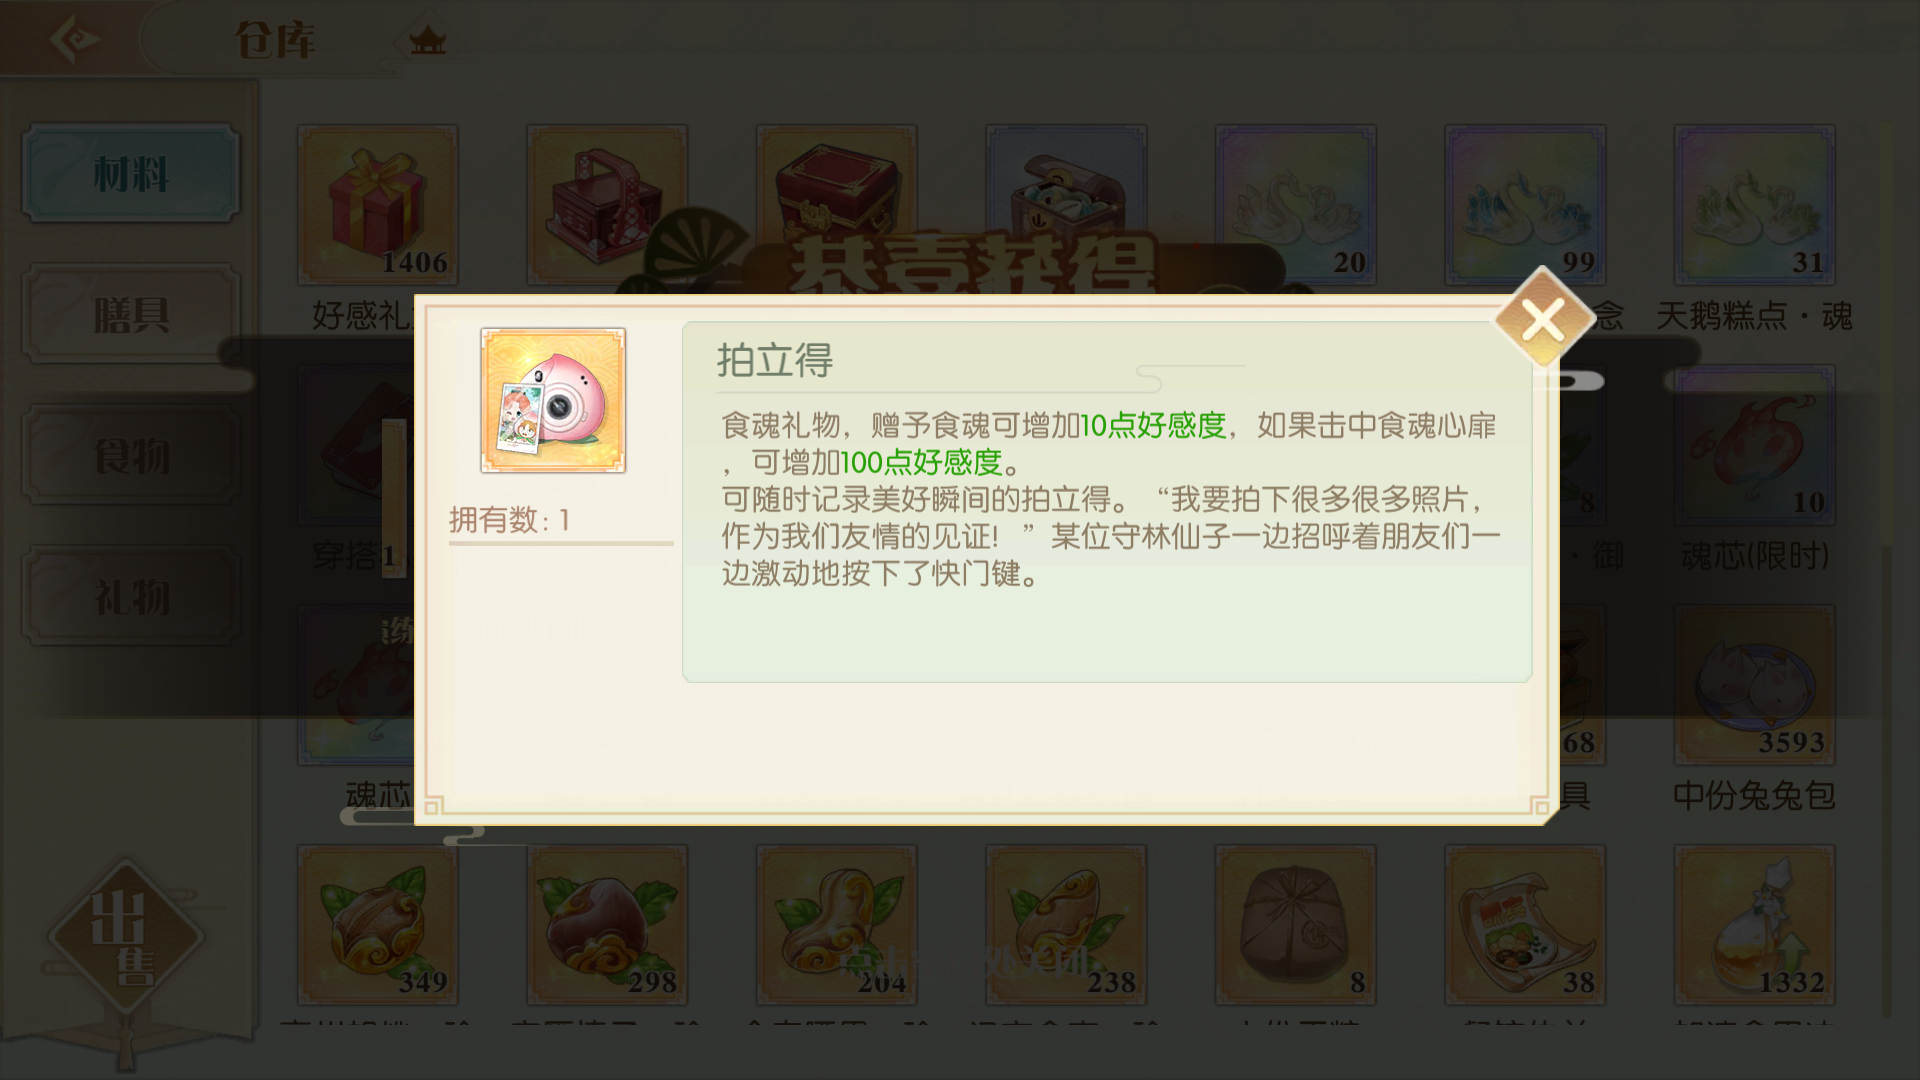Open the 食物 category tab
The width and height of the screenshot is (1920, 1080).
(131, 456)
